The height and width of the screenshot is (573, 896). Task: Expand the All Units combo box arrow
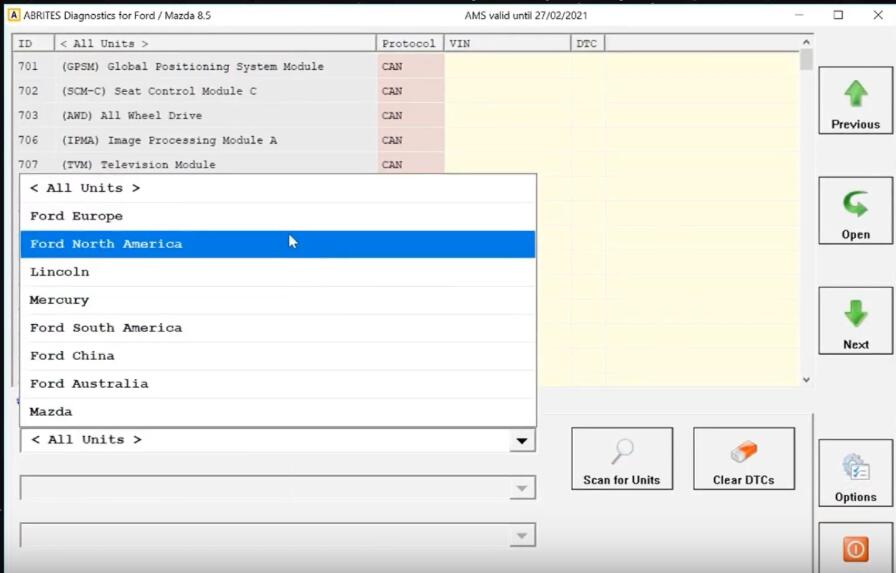coord(521,440)
